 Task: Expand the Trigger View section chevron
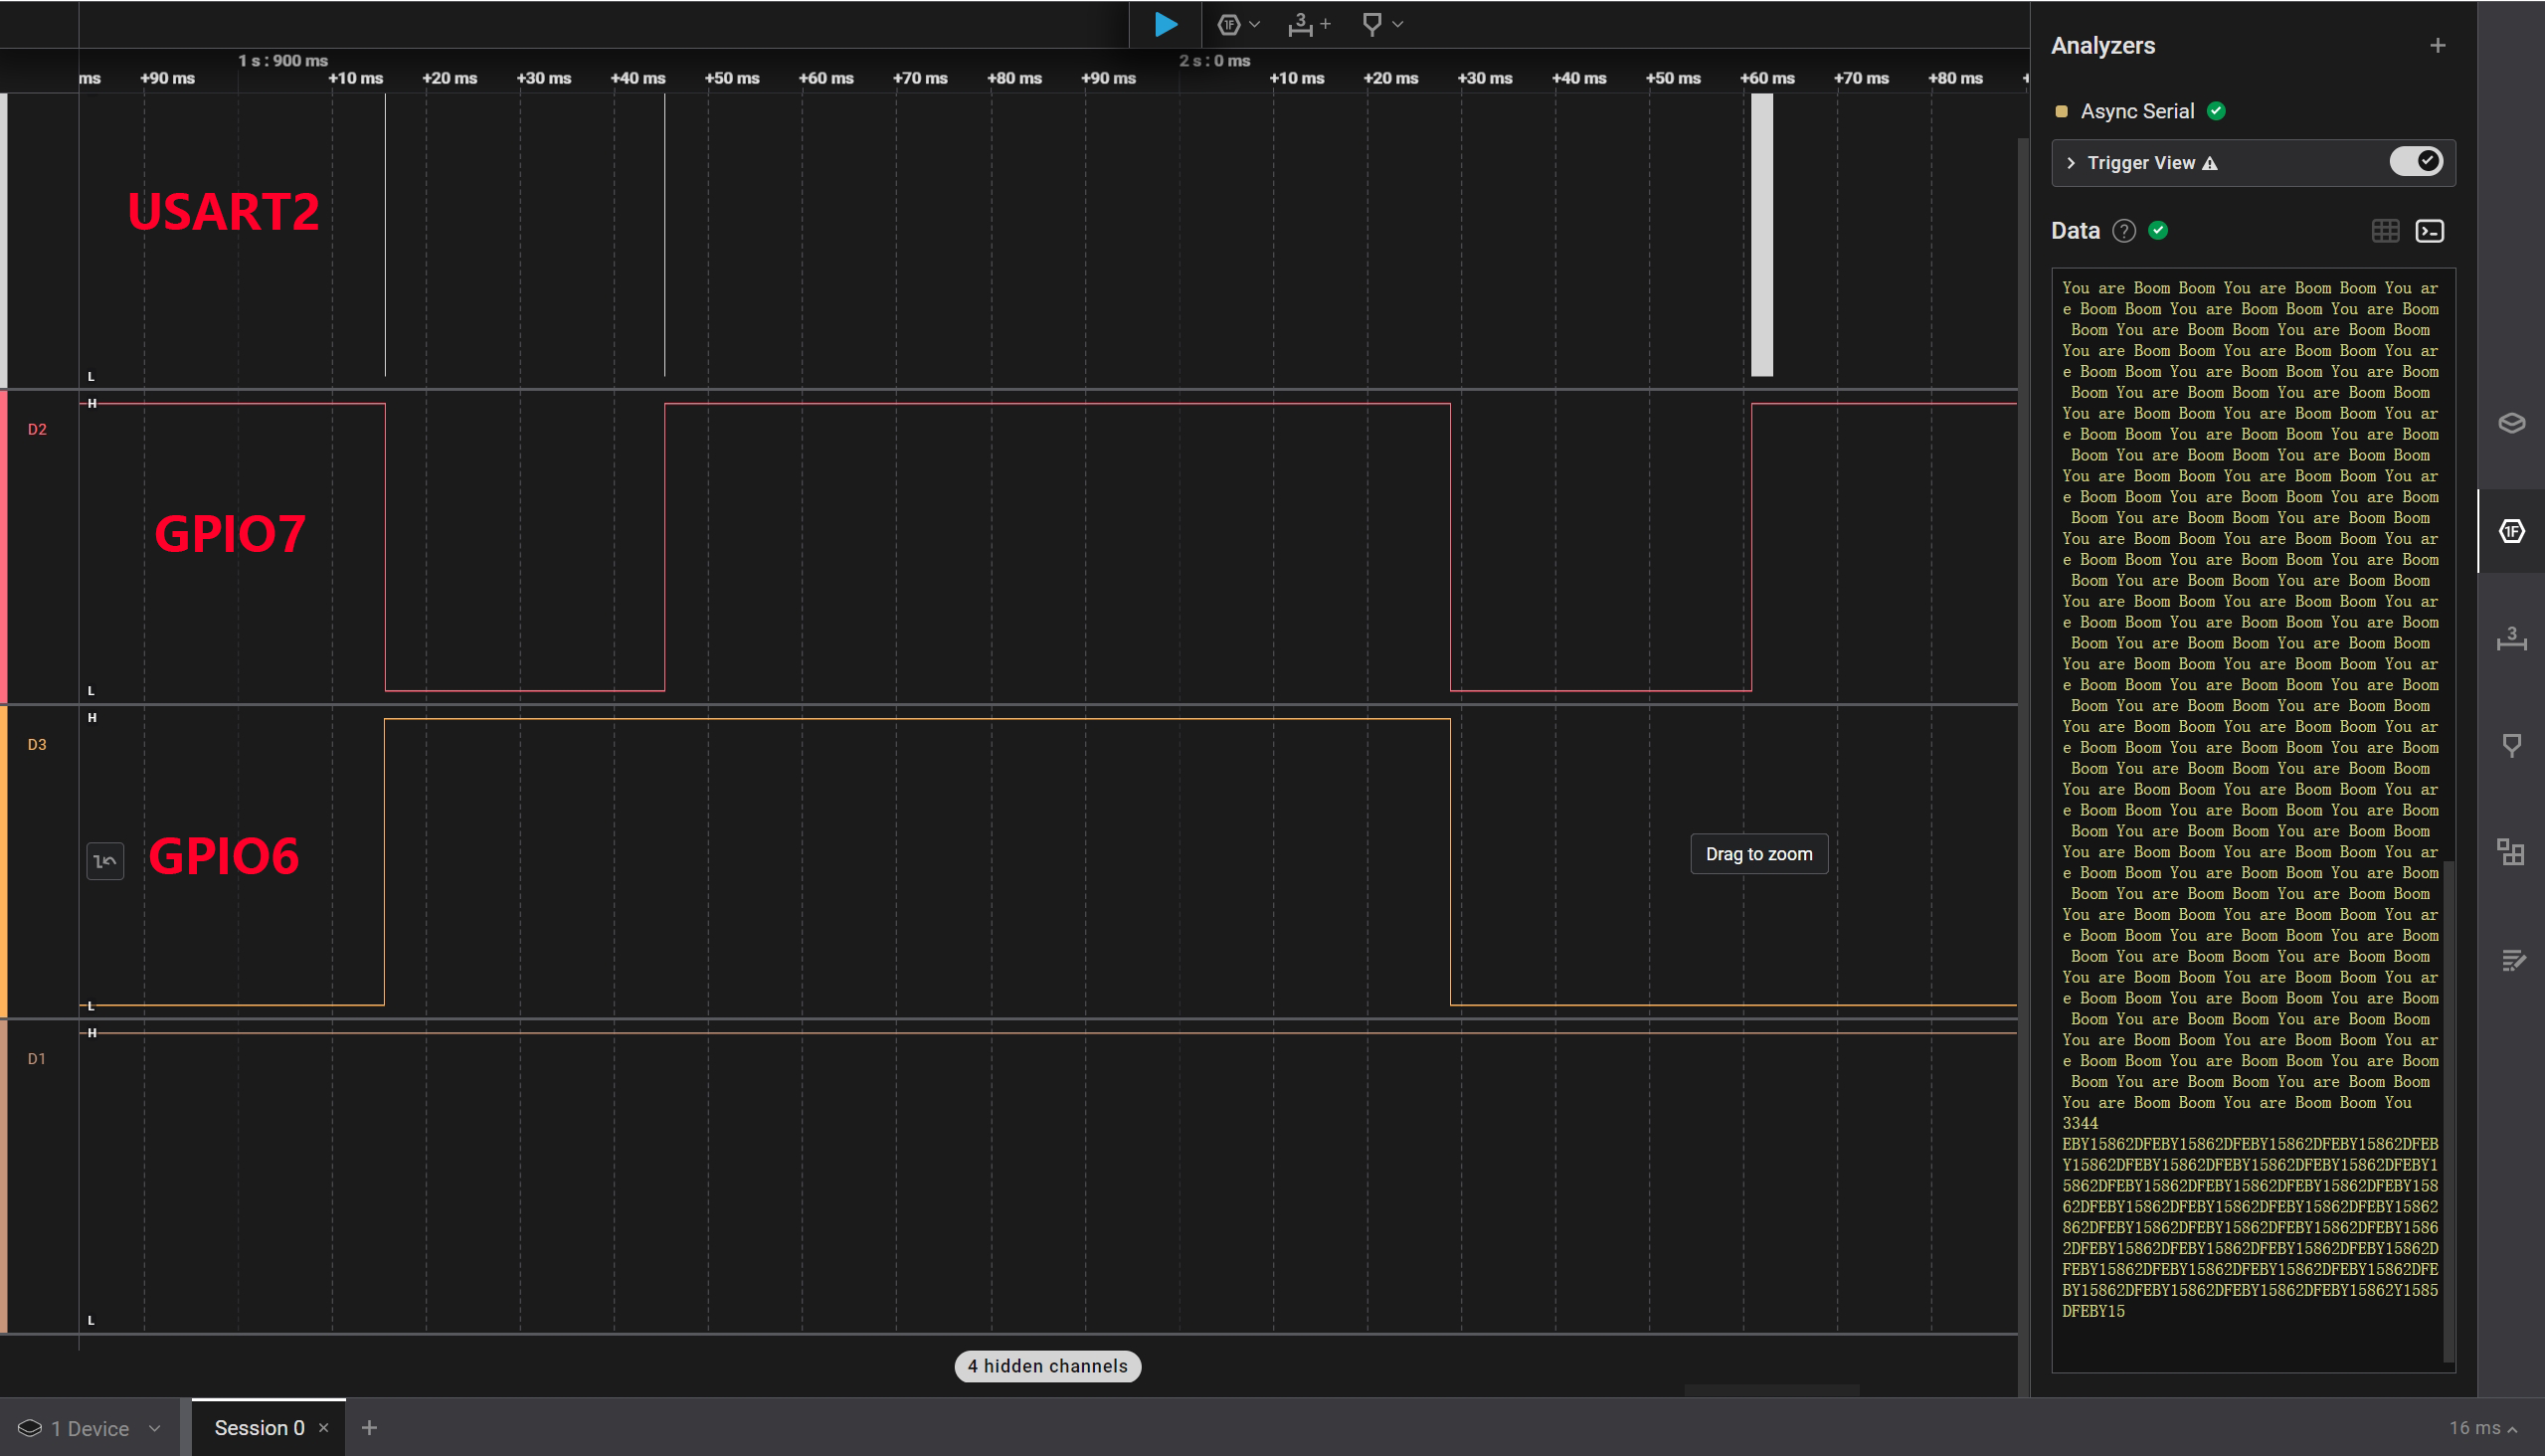click(2071, 163)
